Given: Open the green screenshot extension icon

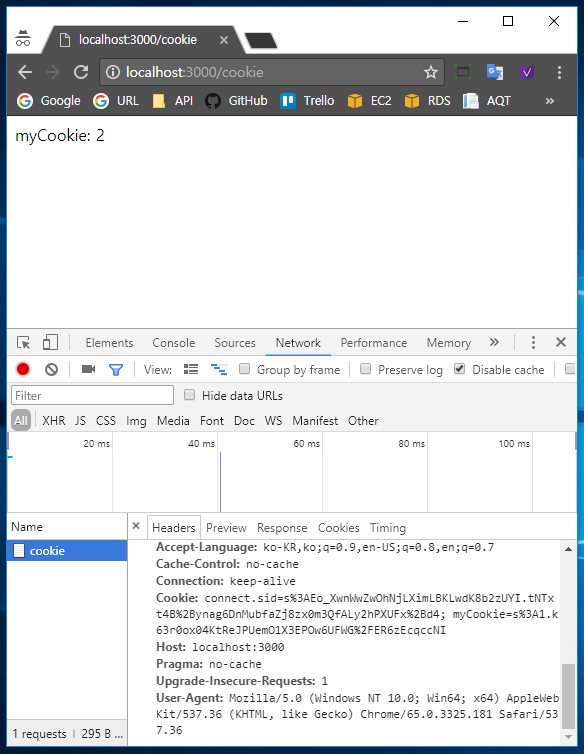Looking at the screenshot, I should pos(463,72).
